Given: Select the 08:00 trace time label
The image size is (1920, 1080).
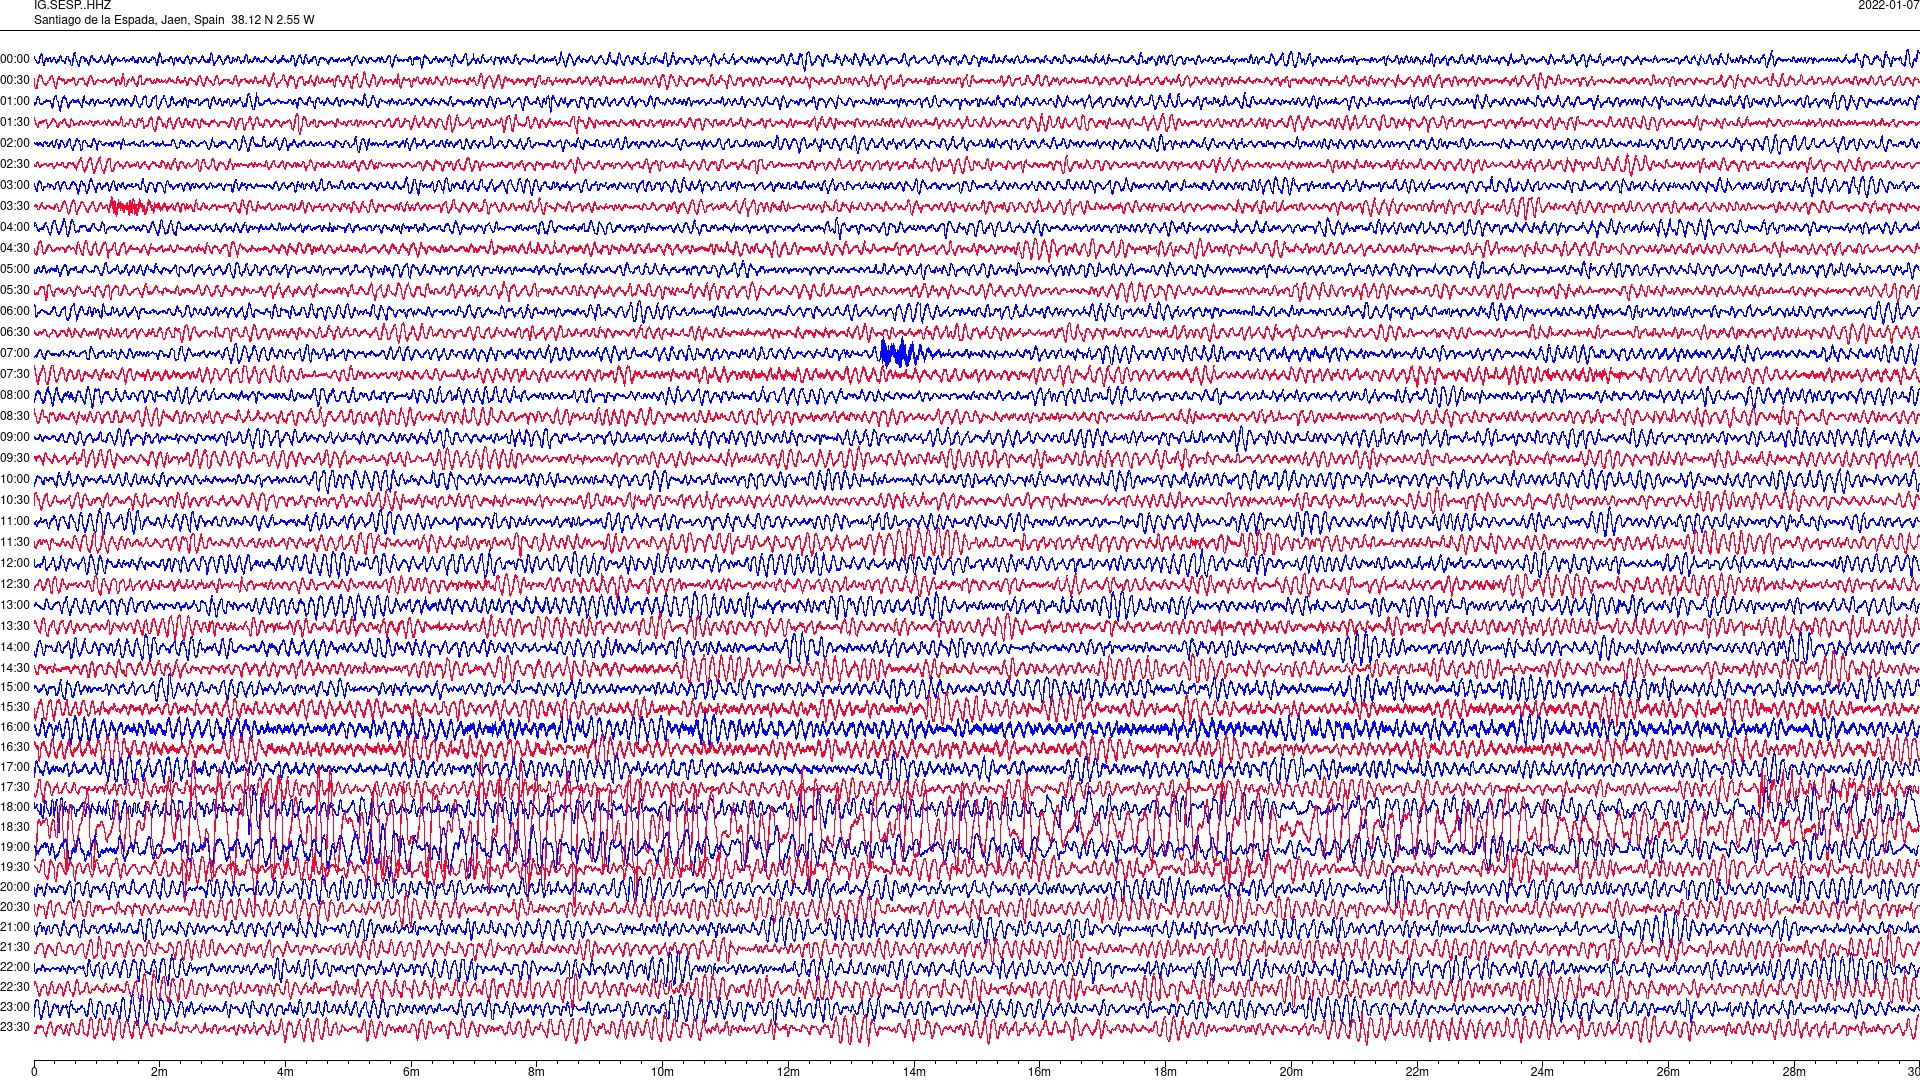Looking at the screenshot, I should coord(15,395).
